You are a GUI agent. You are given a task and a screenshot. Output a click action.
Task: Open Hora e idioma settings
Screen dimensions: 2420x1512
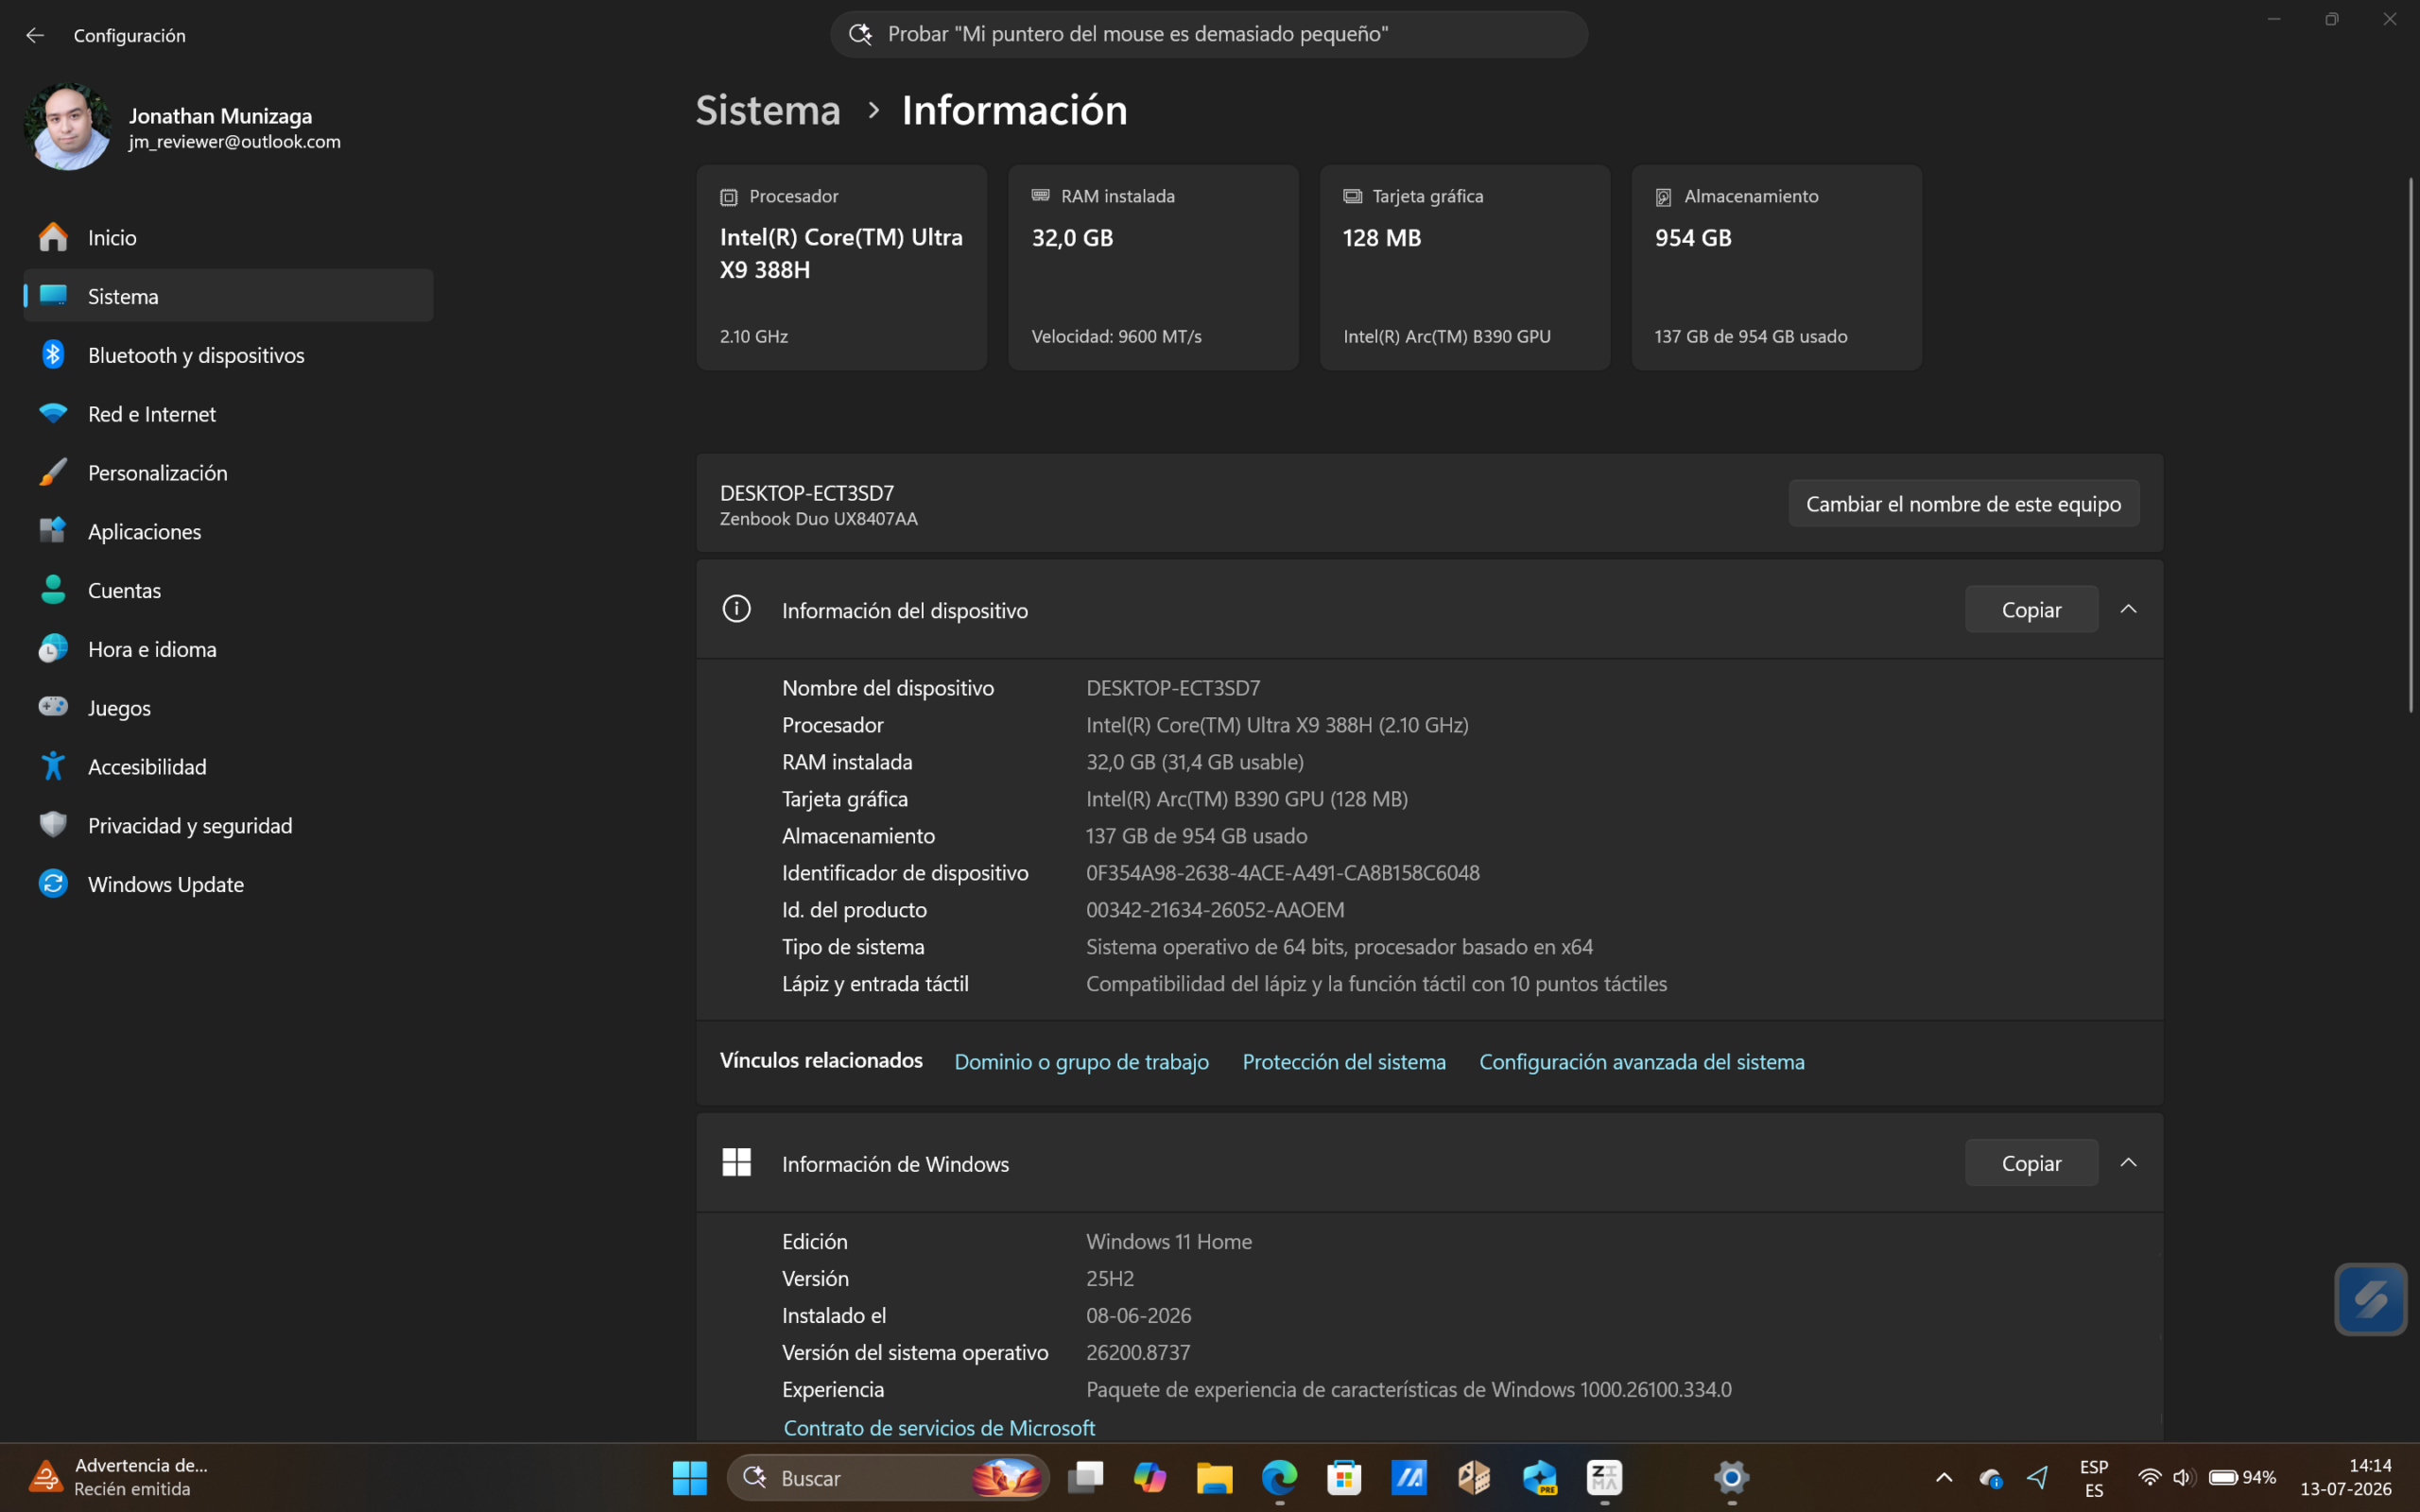228,649
